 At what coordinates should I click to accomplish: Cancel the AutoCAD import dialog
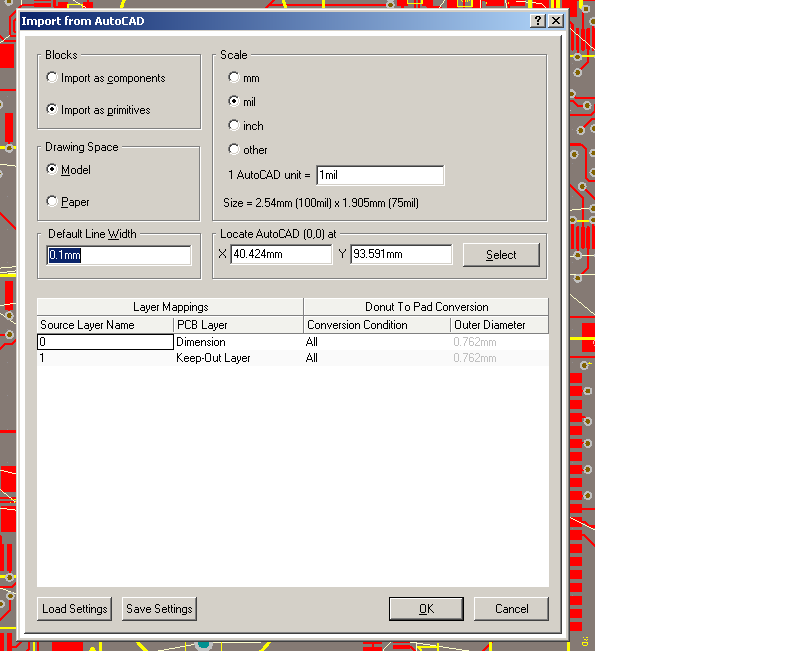click(511, 609)
